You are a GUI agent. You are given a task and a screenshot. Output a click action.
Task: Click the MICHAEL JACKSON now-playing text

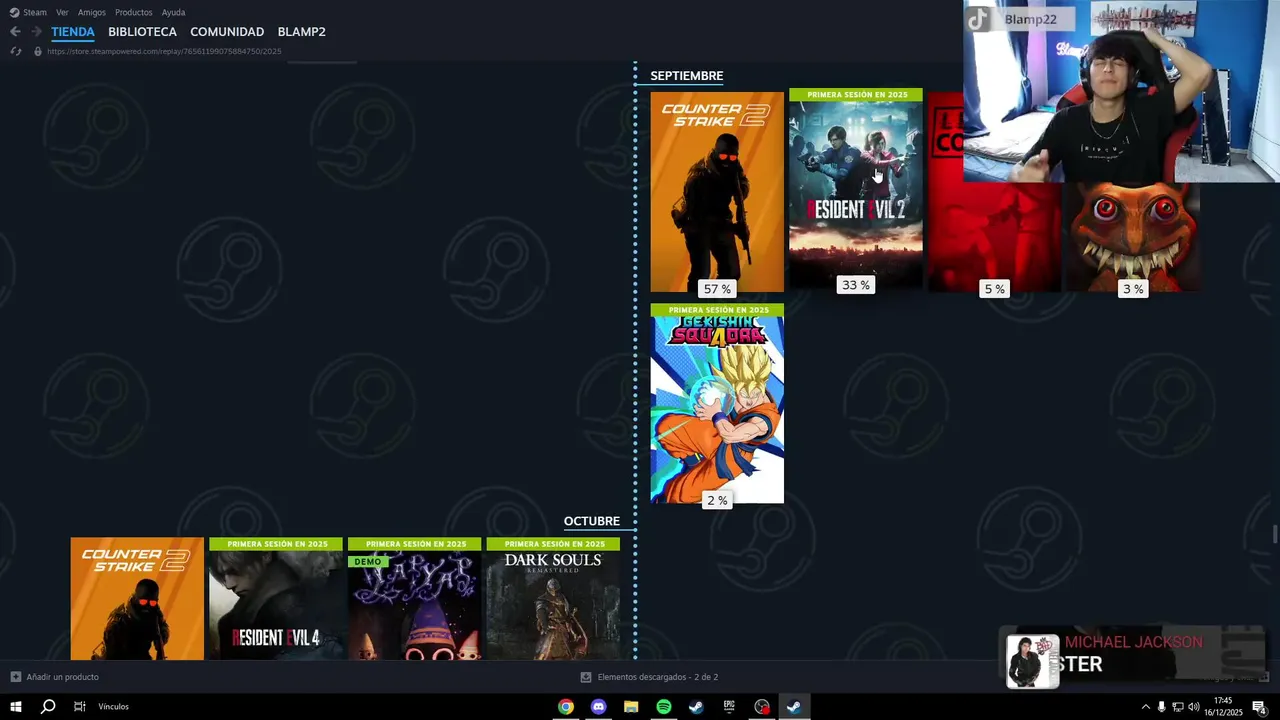coord(1134,642)
